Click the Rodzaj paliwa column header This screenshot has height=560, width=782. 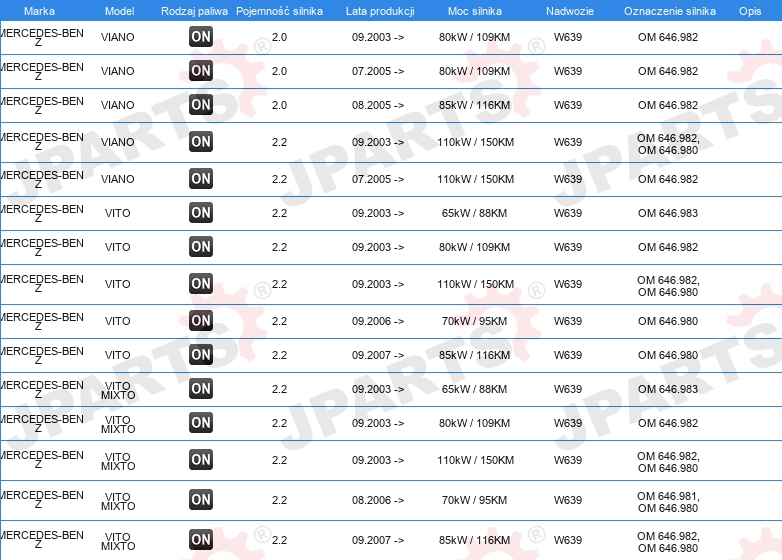click(194, 11)
